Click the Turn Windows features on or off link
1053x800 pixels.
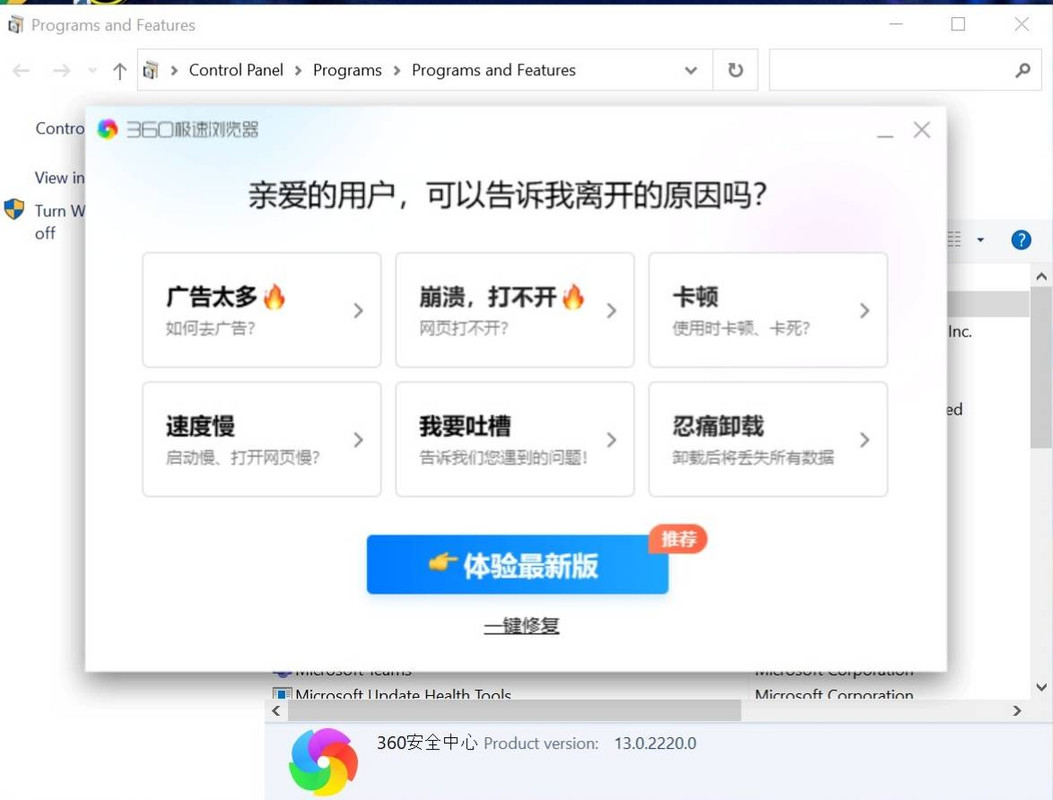click(x=59, y=222)
